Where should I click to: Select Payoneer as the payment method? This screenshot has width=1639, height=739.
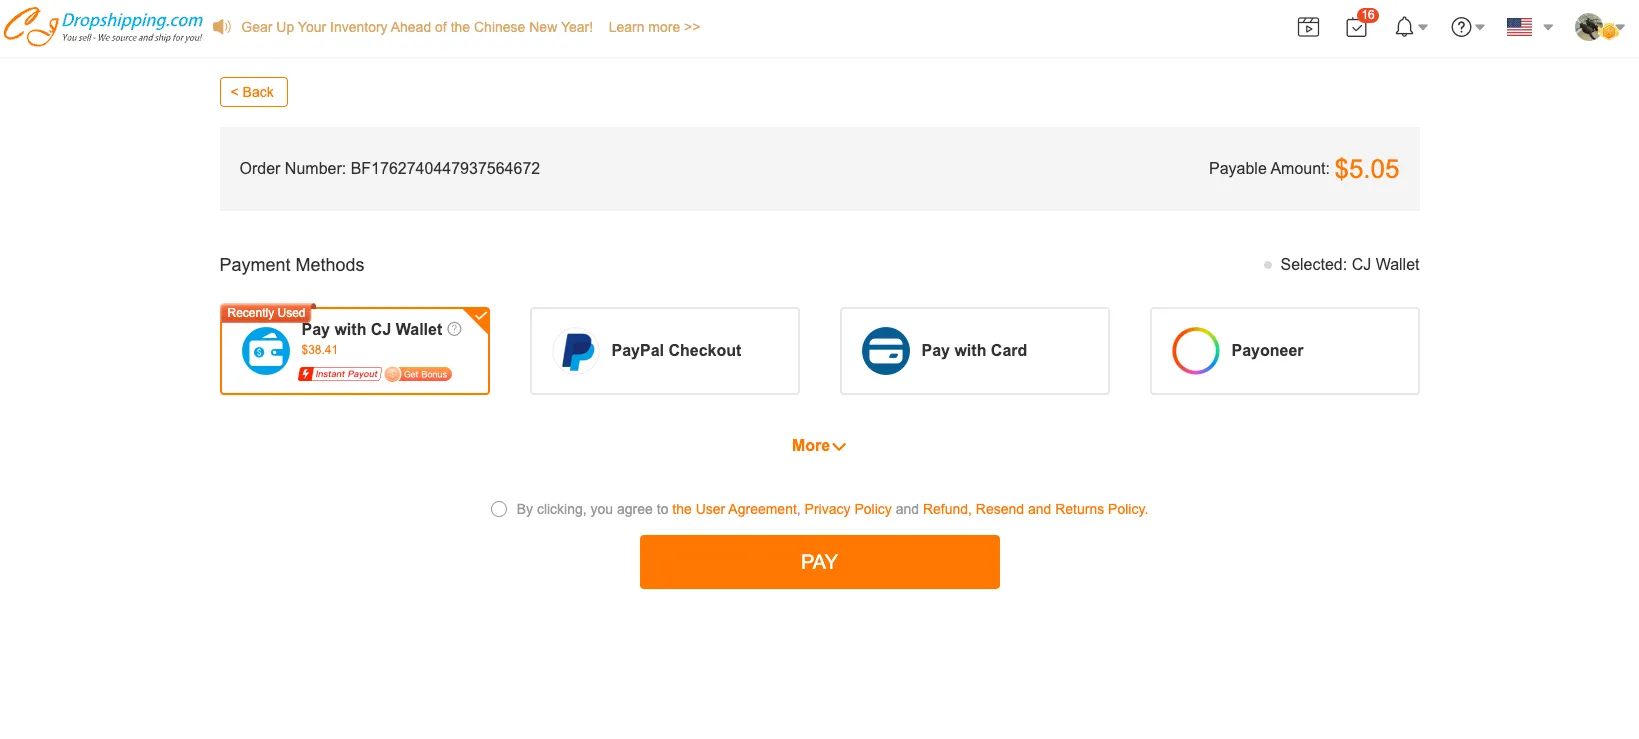(1284, 351)
